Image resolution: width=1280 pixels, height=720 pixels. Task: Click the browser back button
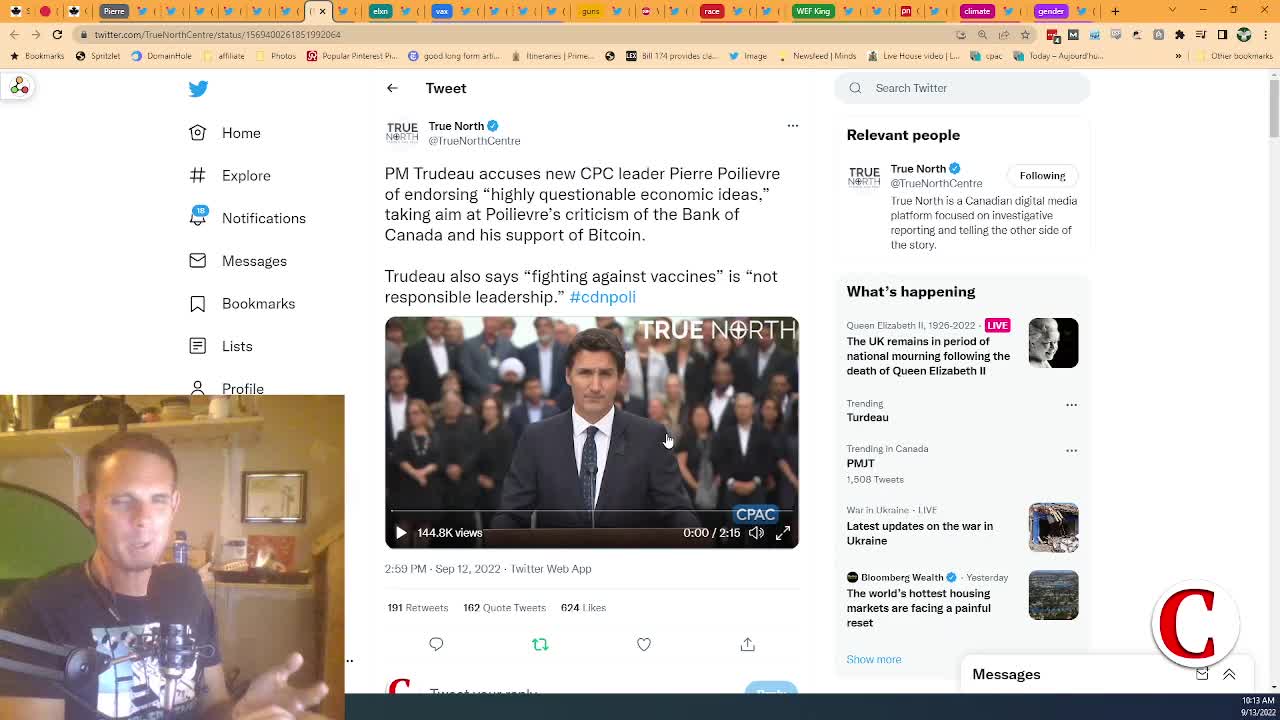(x=14, y=34)
